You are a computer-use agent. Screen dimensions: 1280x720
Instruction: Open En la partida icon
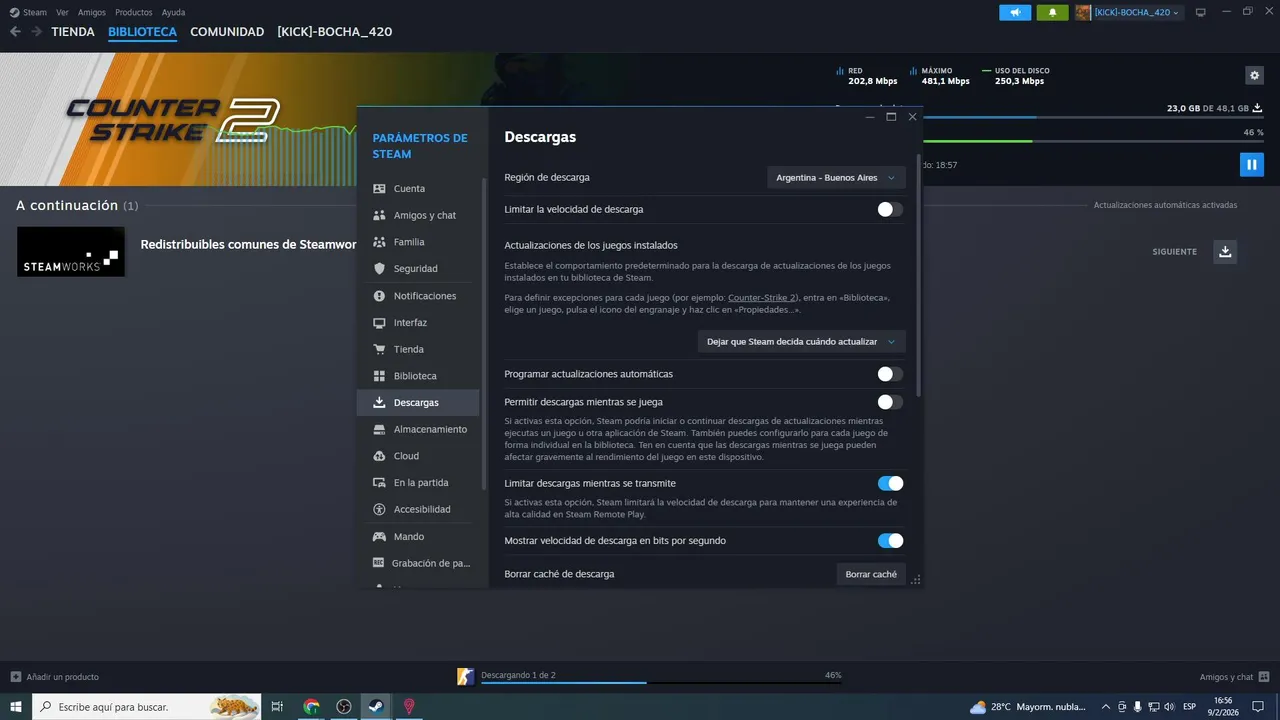379,483
